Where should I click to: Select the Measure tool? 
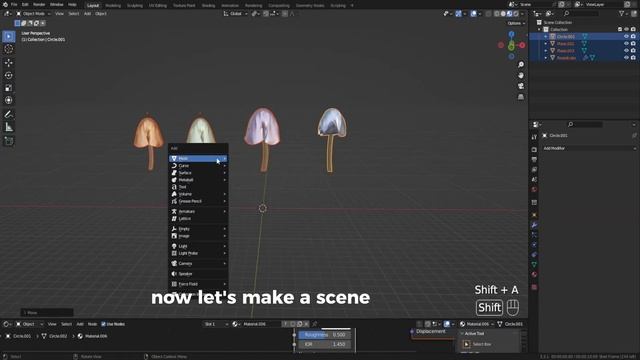(x=9, y=127)
